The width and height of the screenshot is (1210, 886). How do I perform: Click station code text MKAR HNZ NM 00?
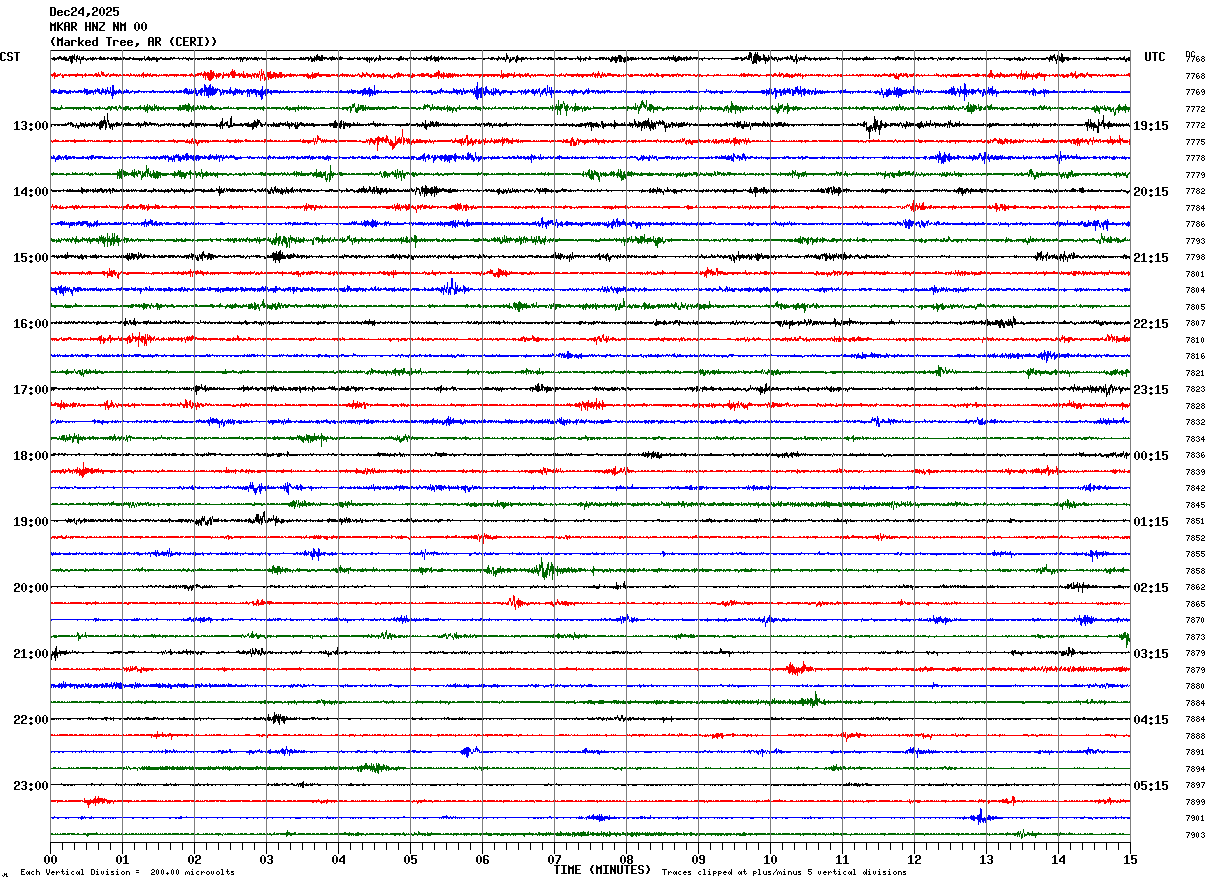click(x=98, y=27)
